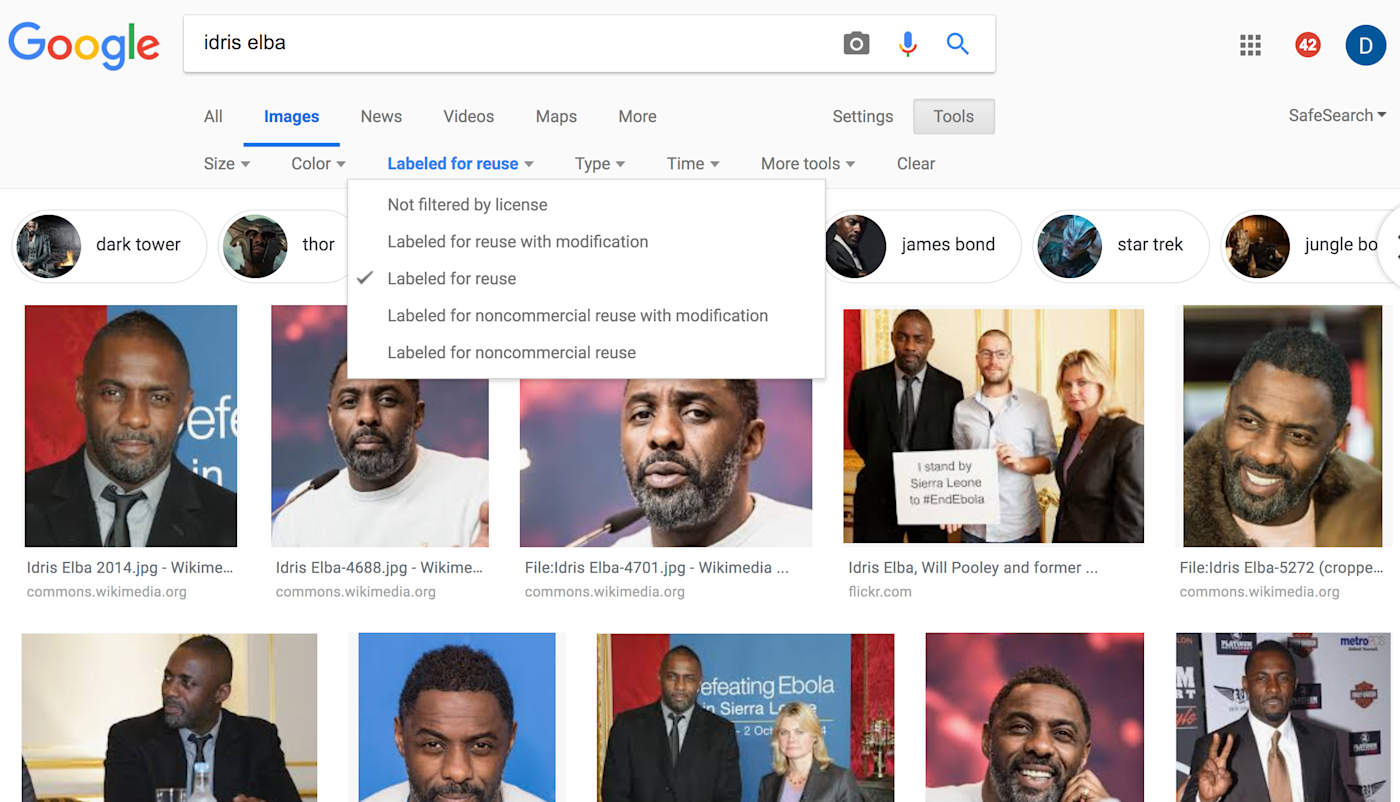Click 'File:Idris Elba-5272 (croppe...' caption
This screenshot has width=1400, height=802.
[1280, 568]
